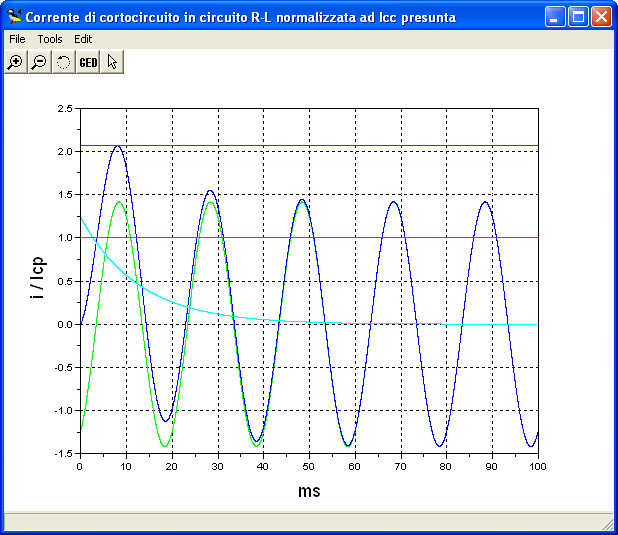
Task: Open the File menu
Action: click(x=17, y=39)
